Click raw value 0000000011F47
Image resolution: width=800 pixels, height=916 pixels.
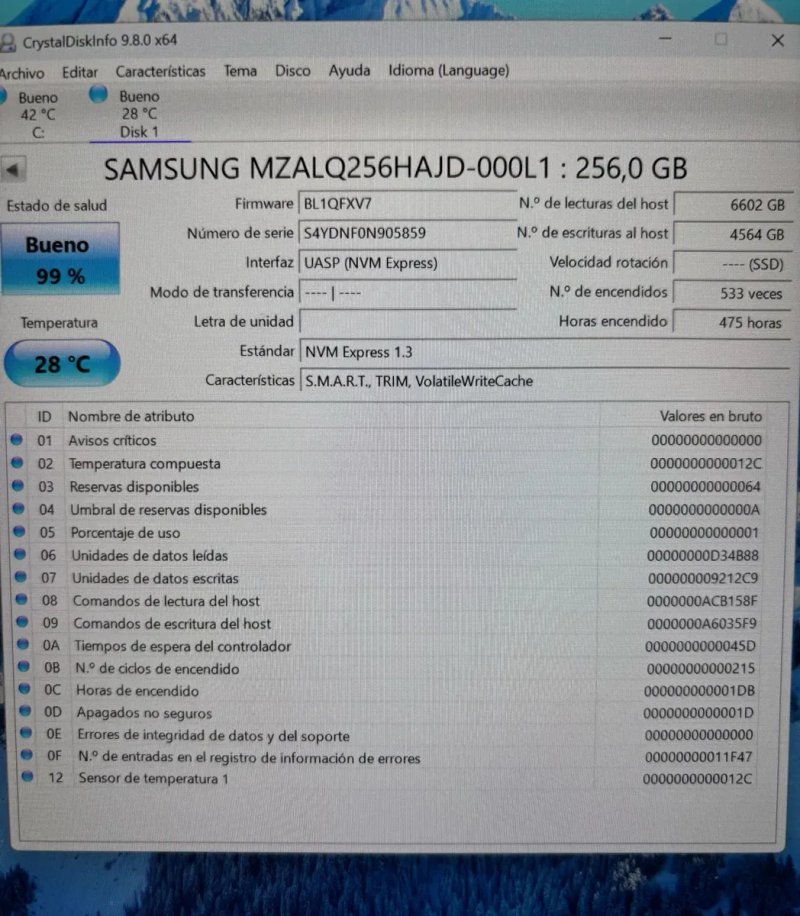point(698,757)
